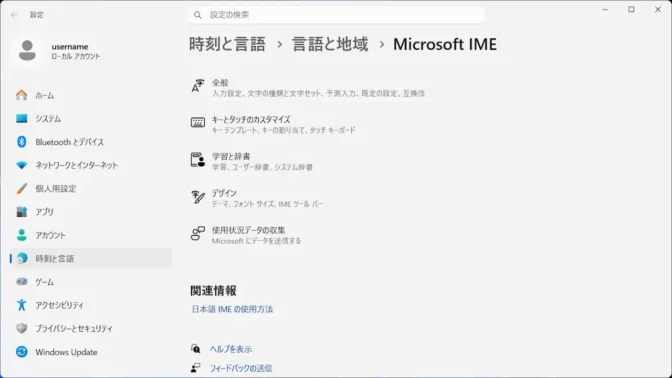Open Windows Update sidebar entry
The height and width of the screenshot is (378, 672).
pyautogui.click(x=91, y=352)
